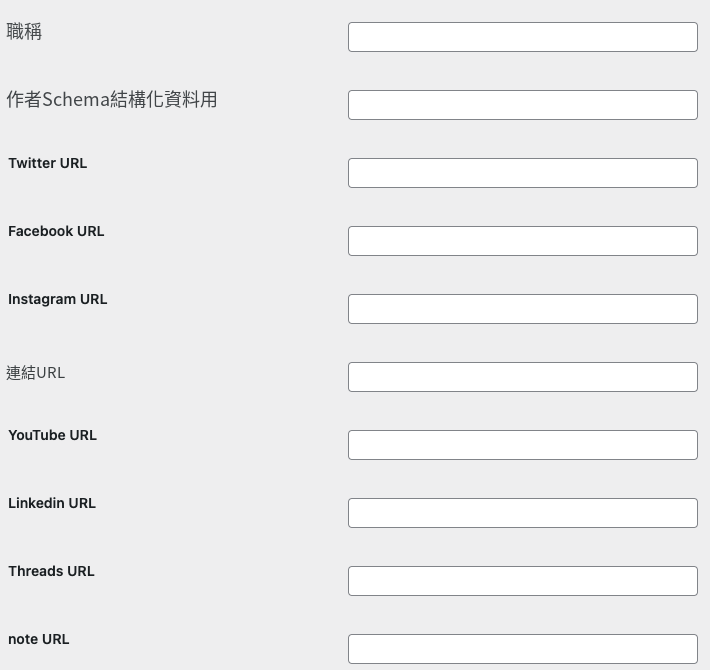This screenshot has height=670, width=710.
Task: Click the 連結URL input field
Action: (x=523, y=377)
